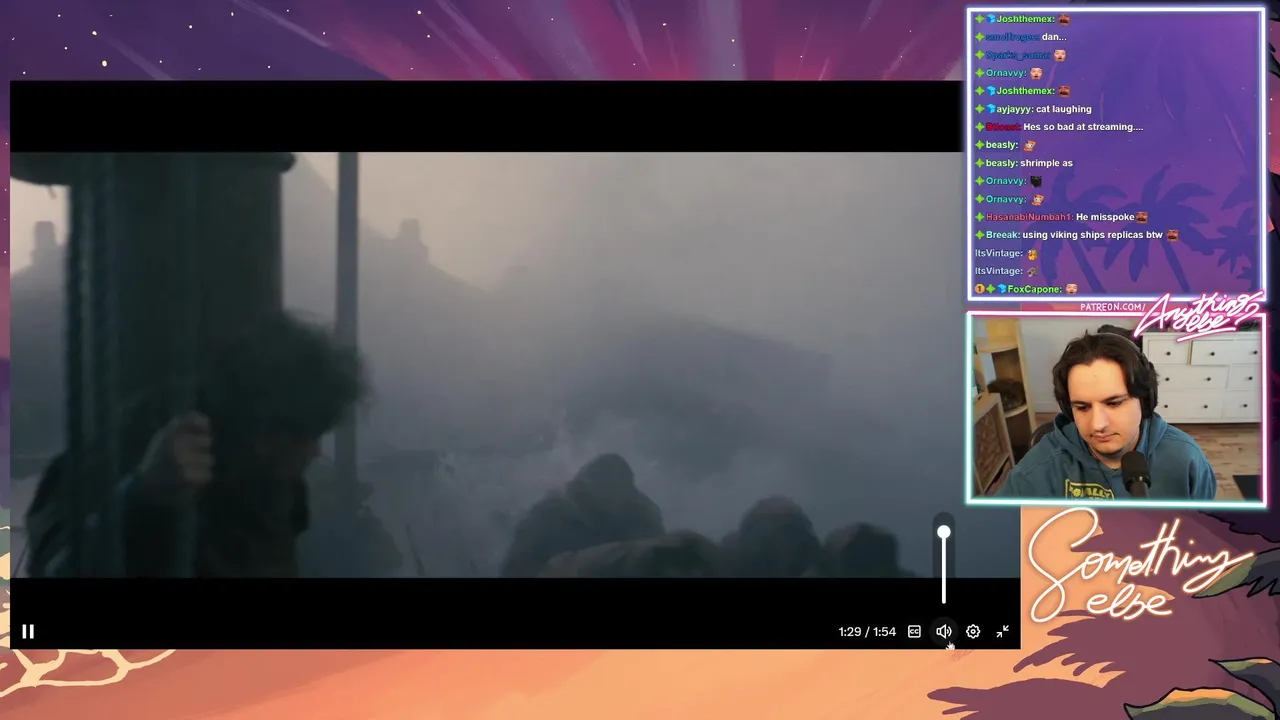Toggle closed captions with the CC icon

click(914, 632)
